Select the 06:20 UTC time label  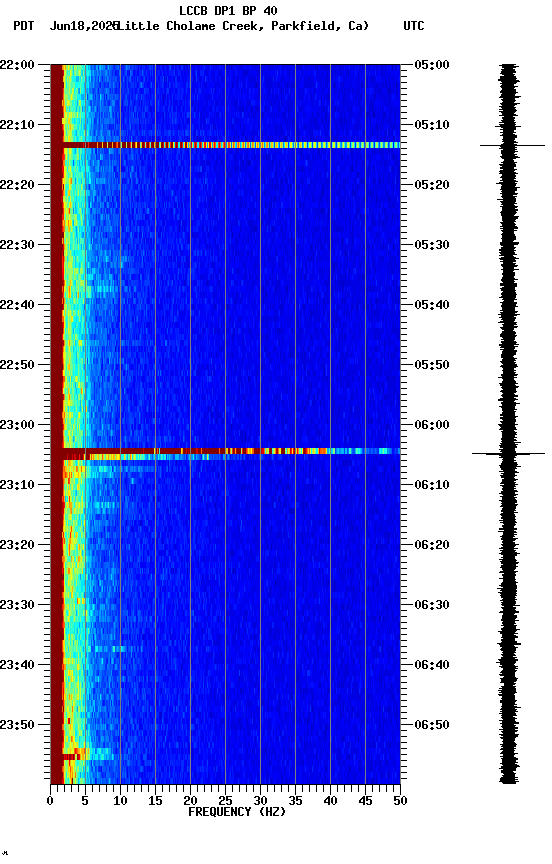[432, 546]
